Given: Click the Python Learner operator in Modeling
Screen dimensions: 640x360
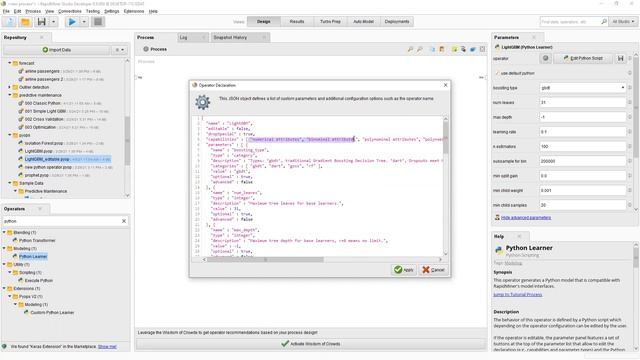Looking at the screenshot, I should point(33,256).
